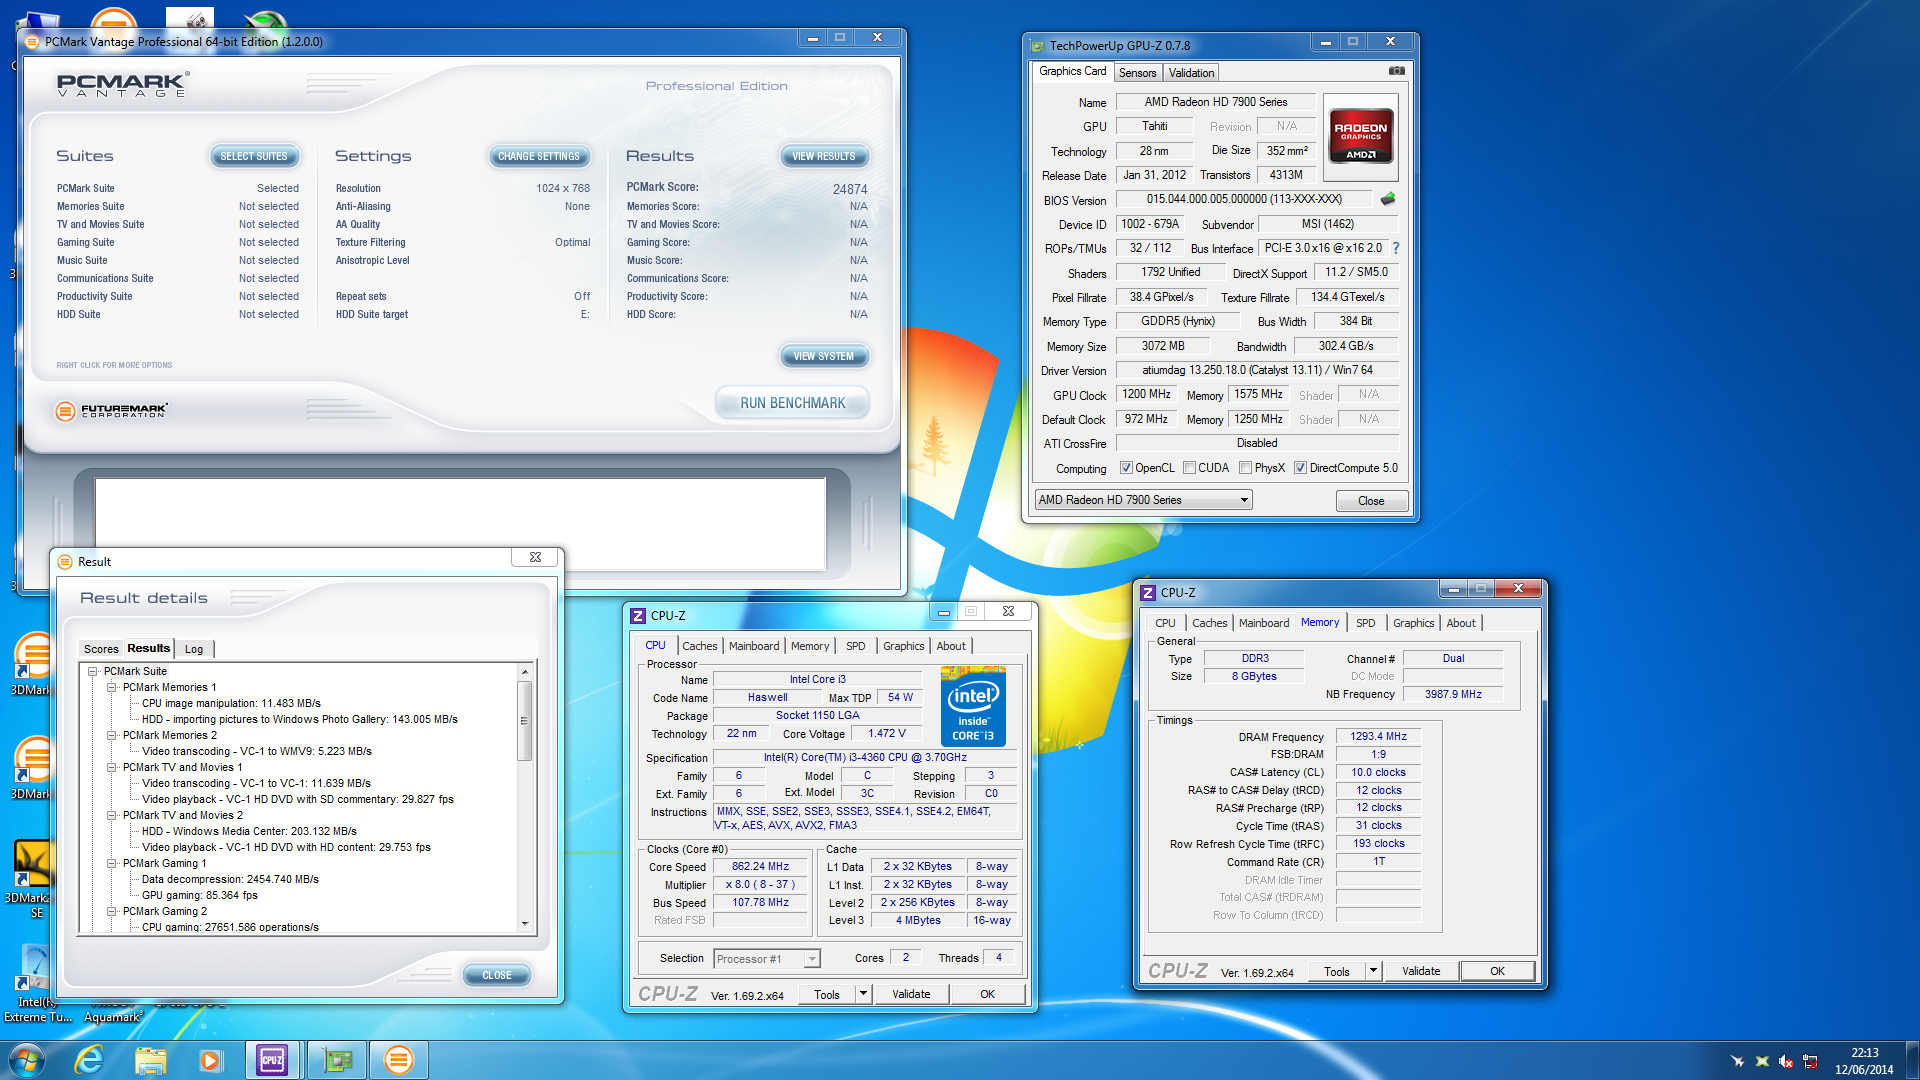1920x1080 pixels.
Task: Open Windows Media Player from the taskbar
Action: point(210,1060)
